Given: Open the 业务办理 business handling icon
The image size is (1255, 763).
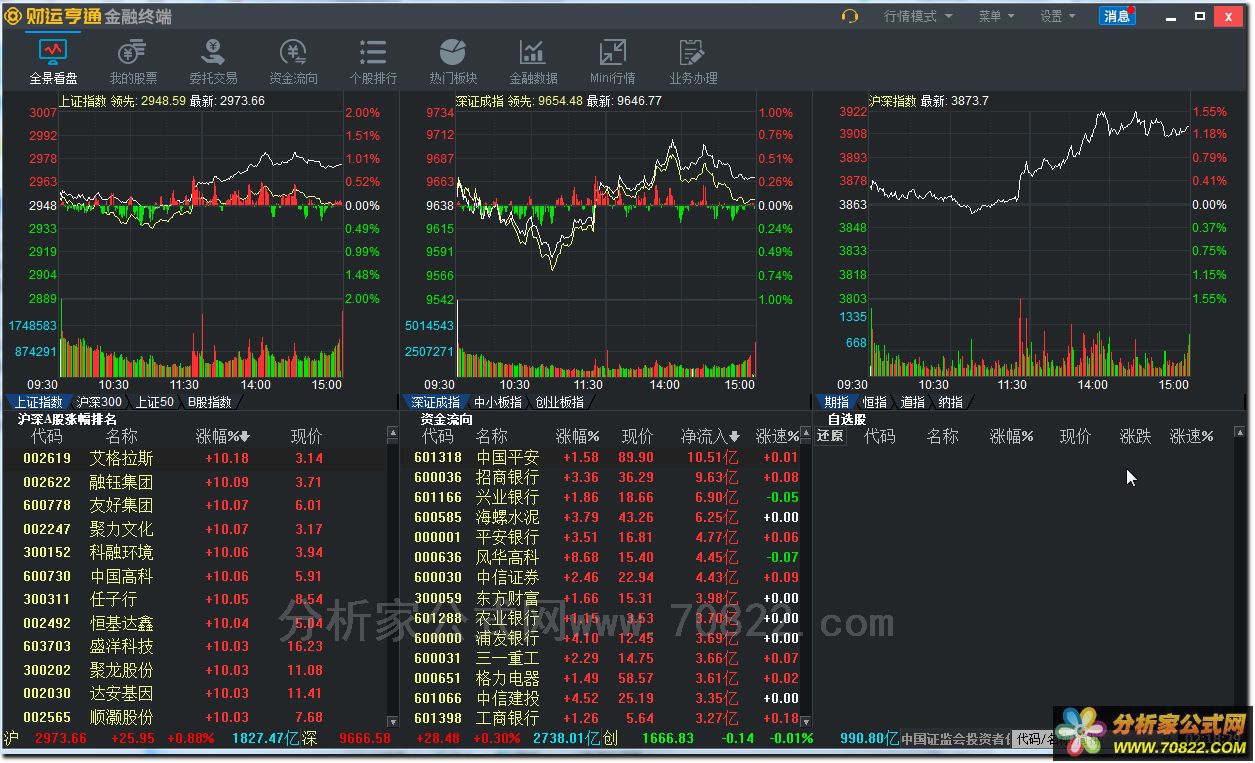Looking at the screenshot, I should pyautogui.click(x=693, y=61).
